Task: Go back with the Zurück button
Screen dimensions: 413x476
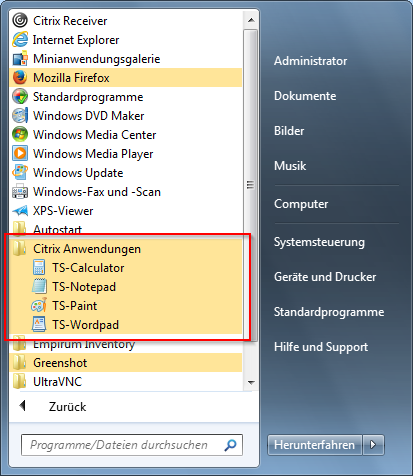Action: coord(53,406)
